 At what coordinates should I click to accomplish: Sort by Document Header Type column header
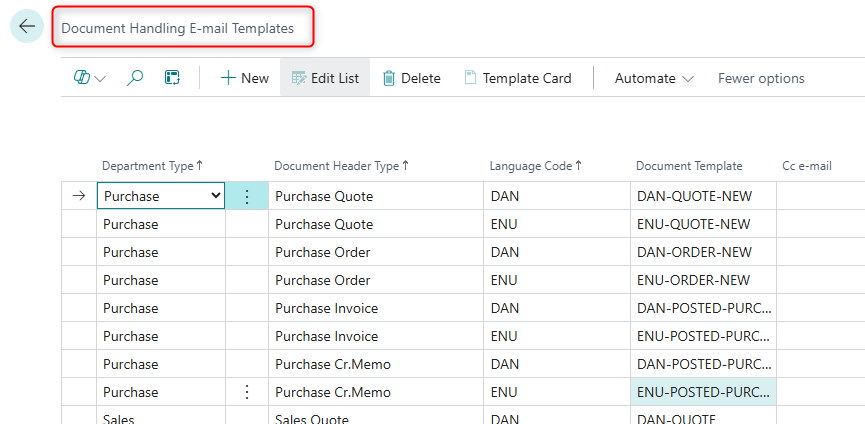tap(341, 166)
